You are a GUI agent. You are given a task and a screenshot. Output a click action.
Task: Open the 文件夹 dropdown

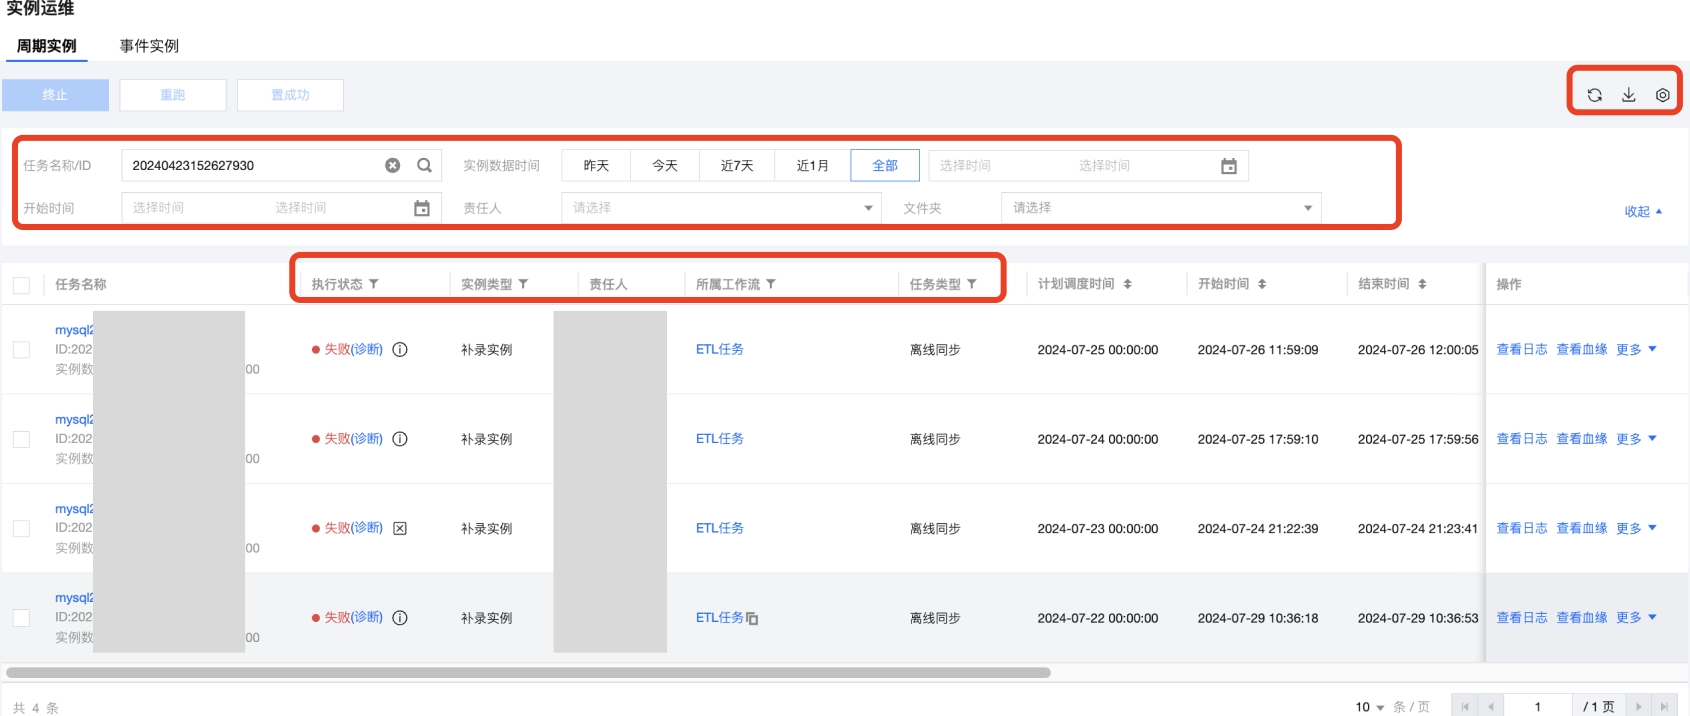coord(1160,208)
